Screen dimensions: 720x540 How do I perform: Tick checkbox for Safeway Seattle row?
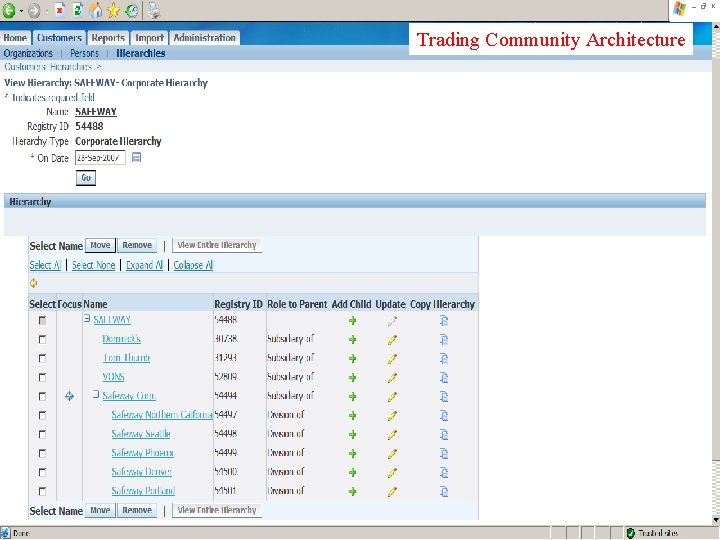[x=42, y=434]
